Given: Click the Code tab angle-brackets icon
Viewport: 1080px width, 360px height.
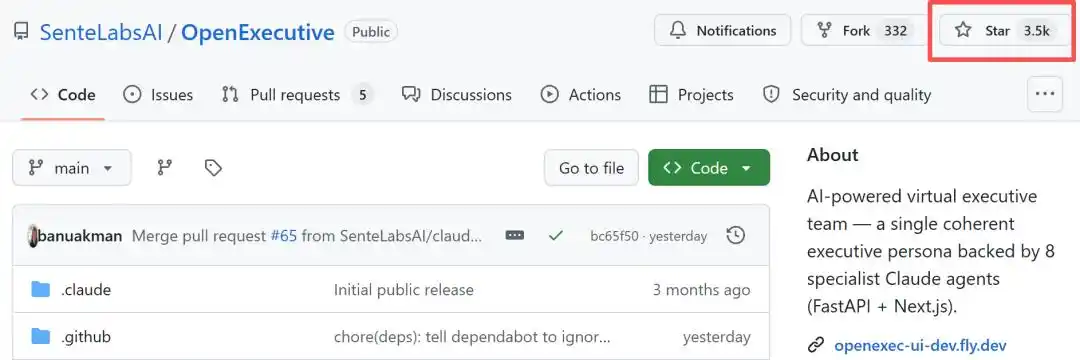Looking at the screenshot, I should click(39, 94).
